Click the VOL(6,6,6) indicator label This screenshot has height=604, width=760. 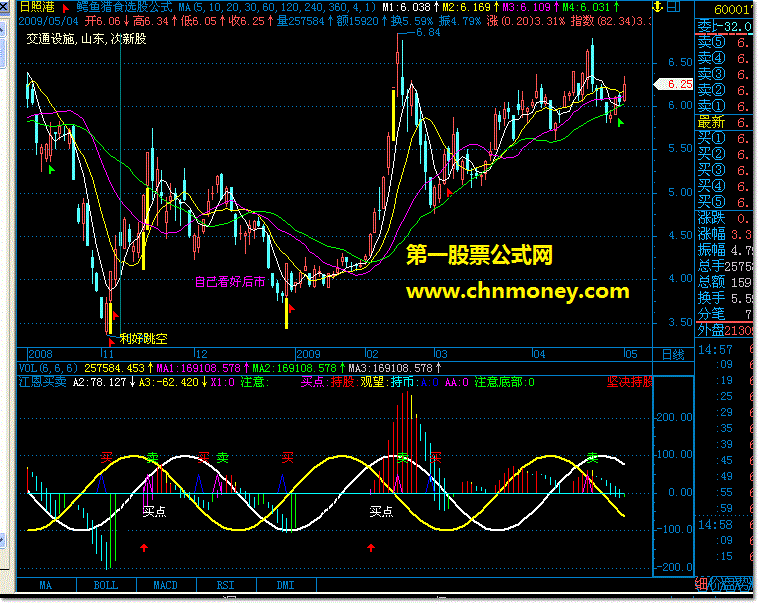pos(48,368)
